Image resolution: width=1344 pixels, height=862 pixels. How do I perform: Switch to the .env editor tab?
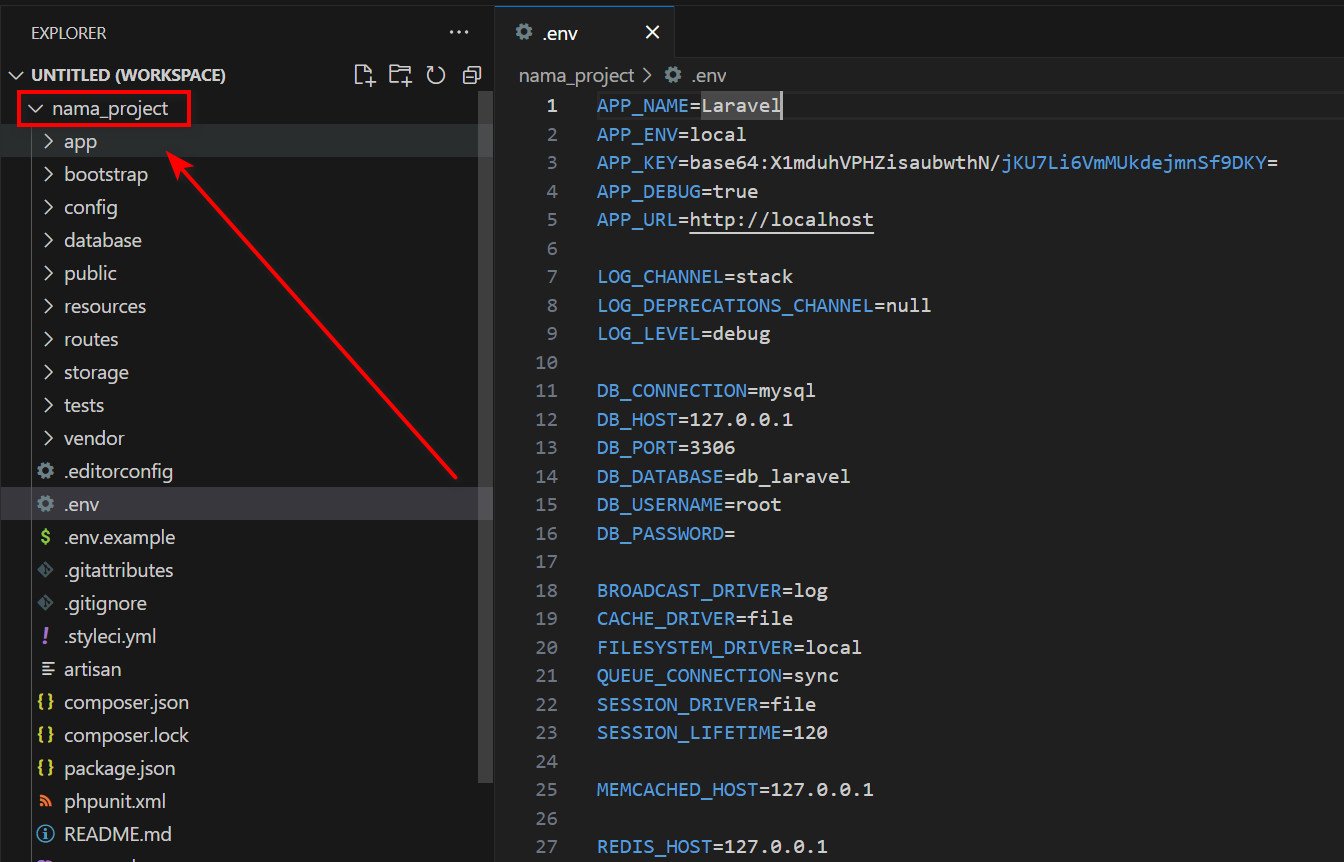[x=585, y=32]
